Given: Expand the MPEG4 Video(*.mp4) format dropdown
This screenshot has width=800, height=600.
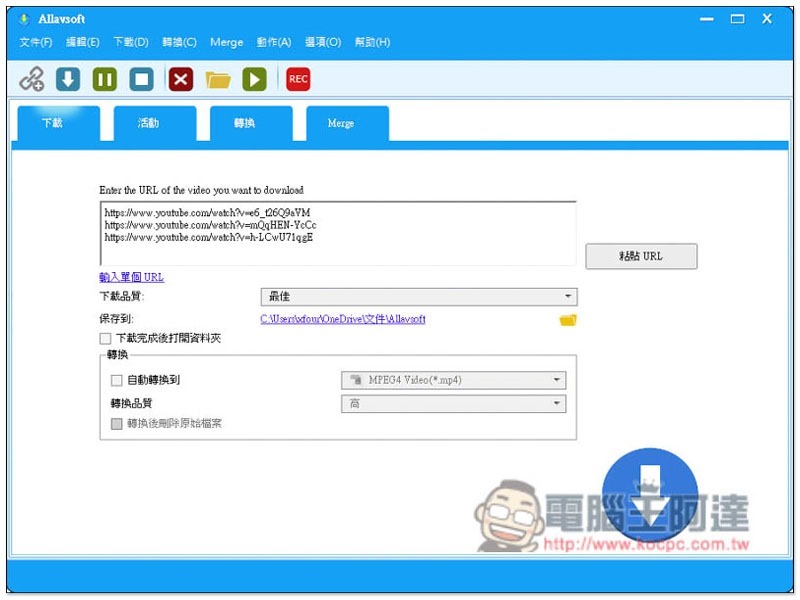Looking at the screenshot, I should click(x=454, y=380).
